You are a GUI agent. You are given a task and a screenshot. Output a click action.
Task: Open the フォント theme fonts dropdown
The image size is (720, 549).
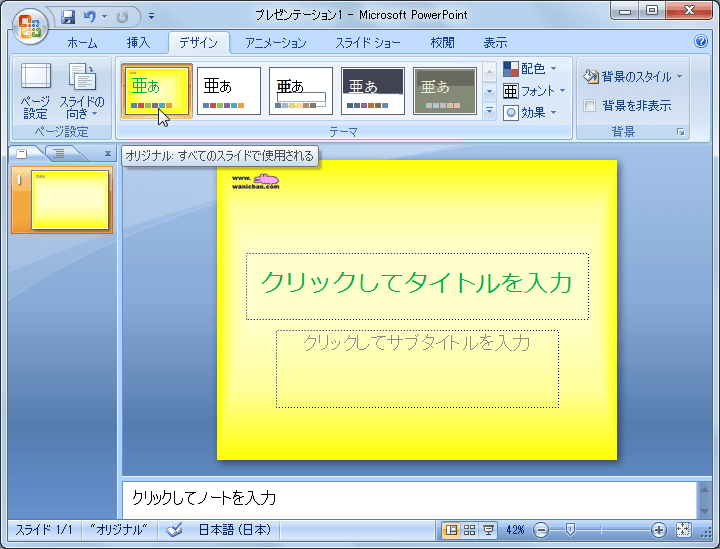click(x=534, y=91)
